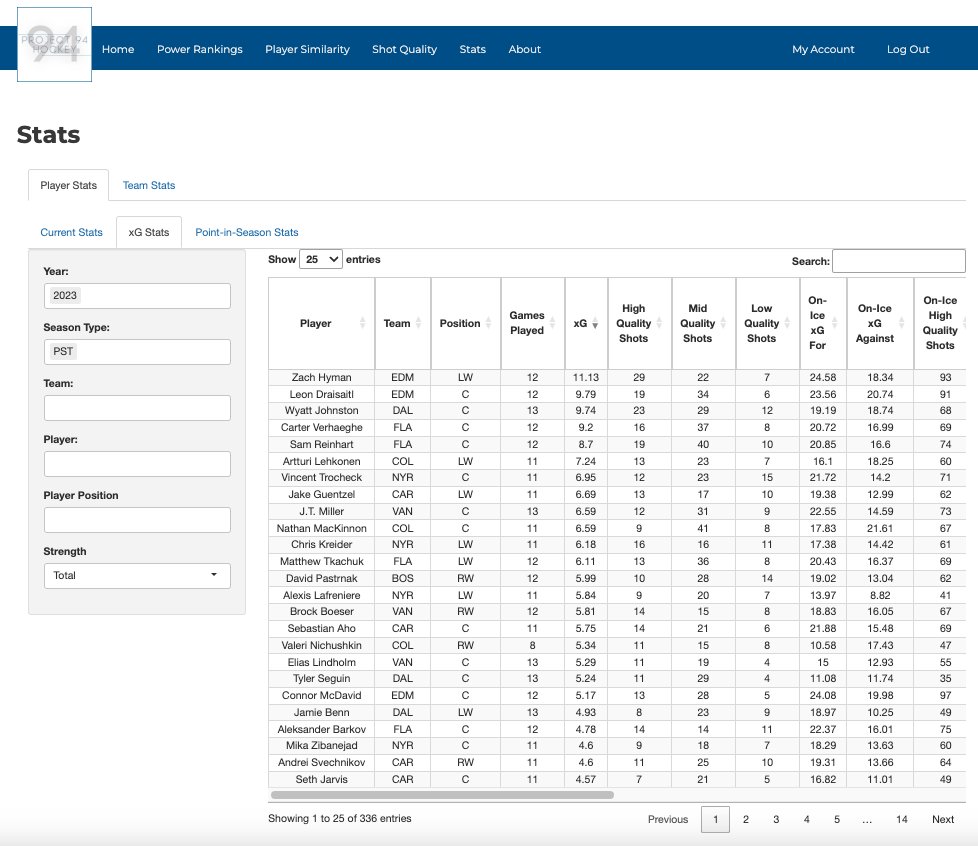Viewport: 978px width, 846px height.
Task: Sort by Low Quality Shots arrows
Action: (787, 323)
